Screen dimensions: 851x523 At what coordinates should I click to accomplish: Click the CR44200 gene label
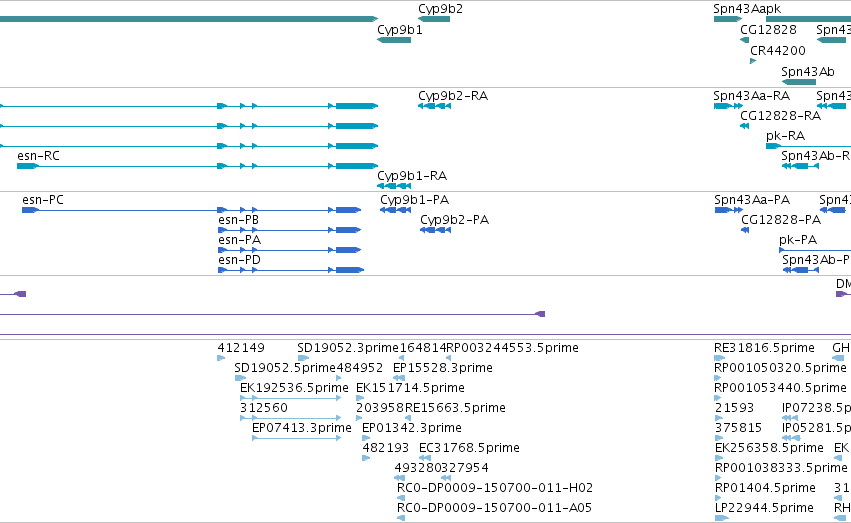(x=778, y=50)
